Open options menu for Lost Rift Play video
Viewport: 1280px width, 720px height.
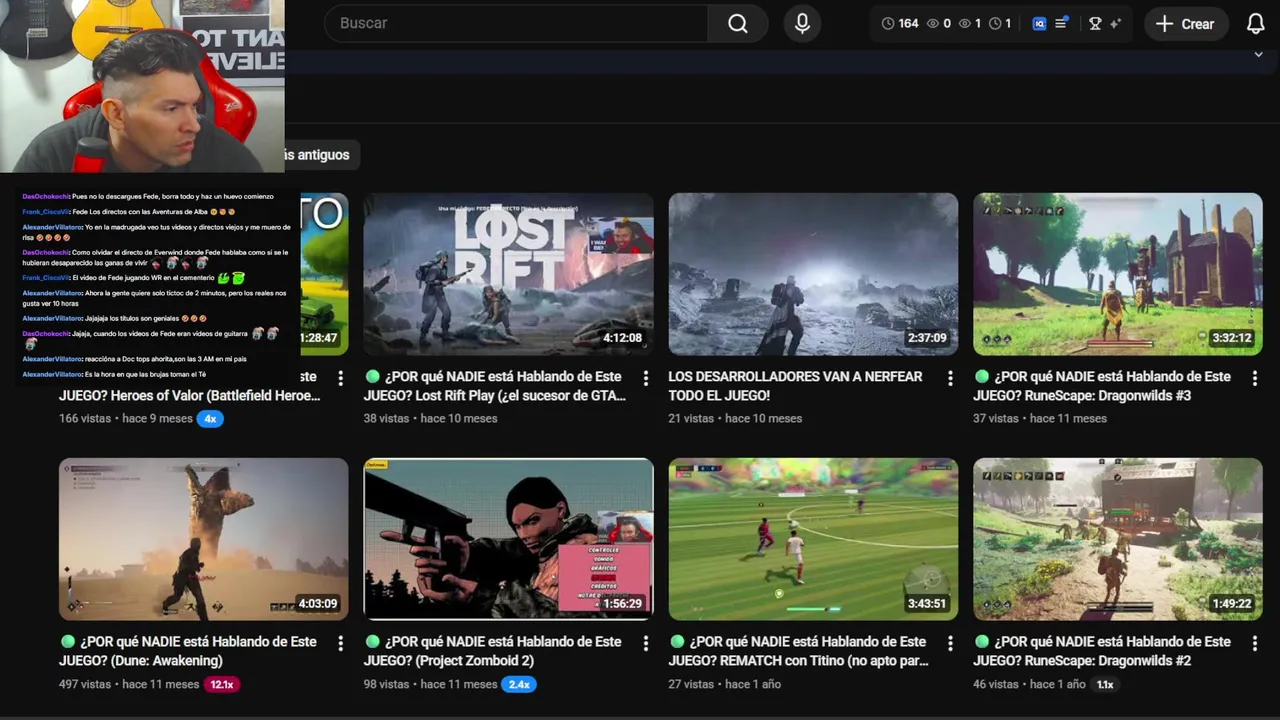pyautogui.click(x=646, y=378)
